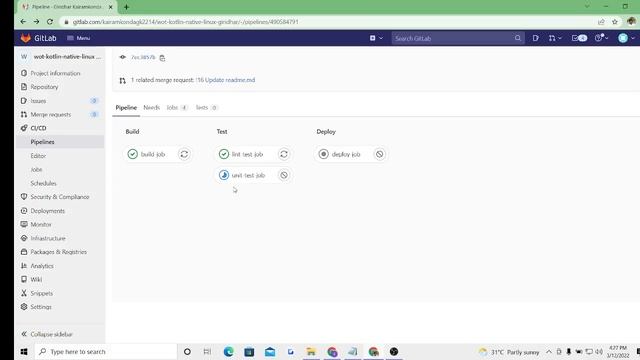The width and height of the screenshot is (640, 360).
Task: Switch to the Jobs tab
Action: point(177,108)
